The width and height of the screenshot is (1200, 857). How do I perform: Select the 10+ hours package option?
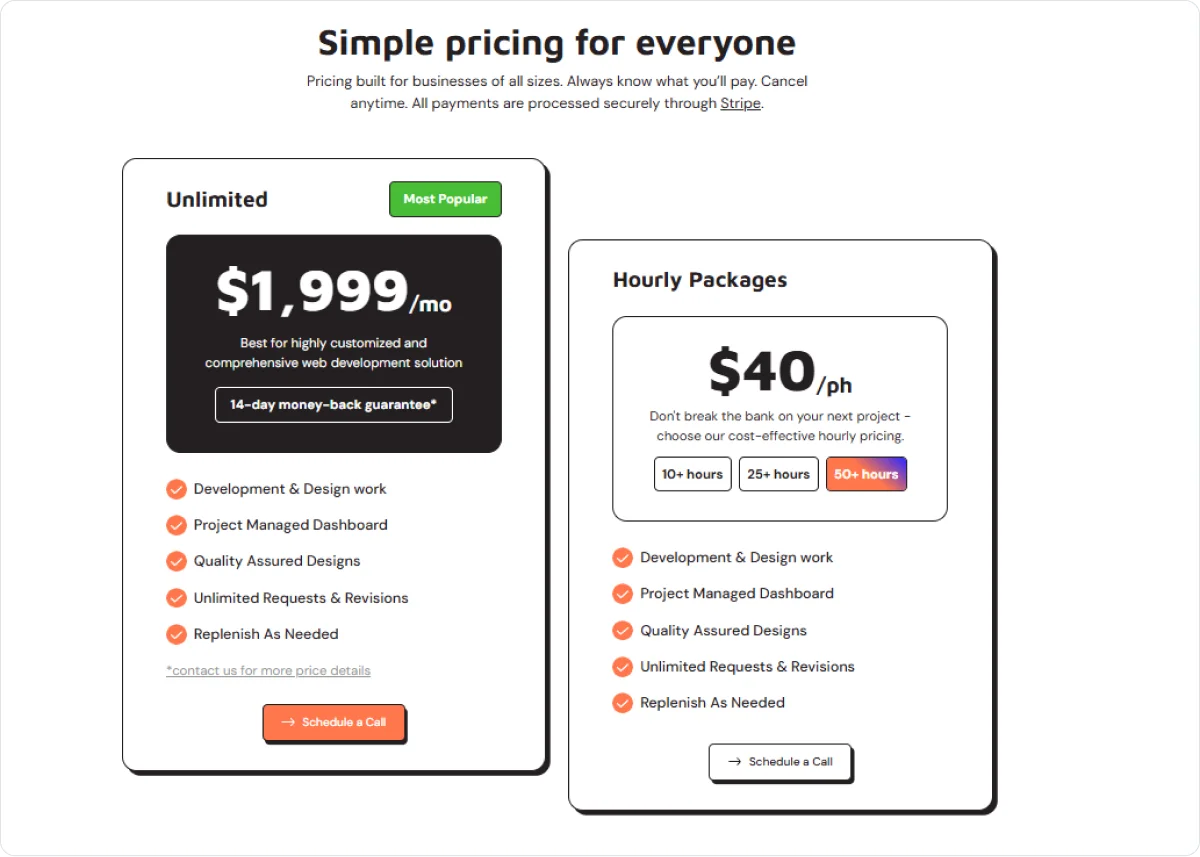coord(693,474)
